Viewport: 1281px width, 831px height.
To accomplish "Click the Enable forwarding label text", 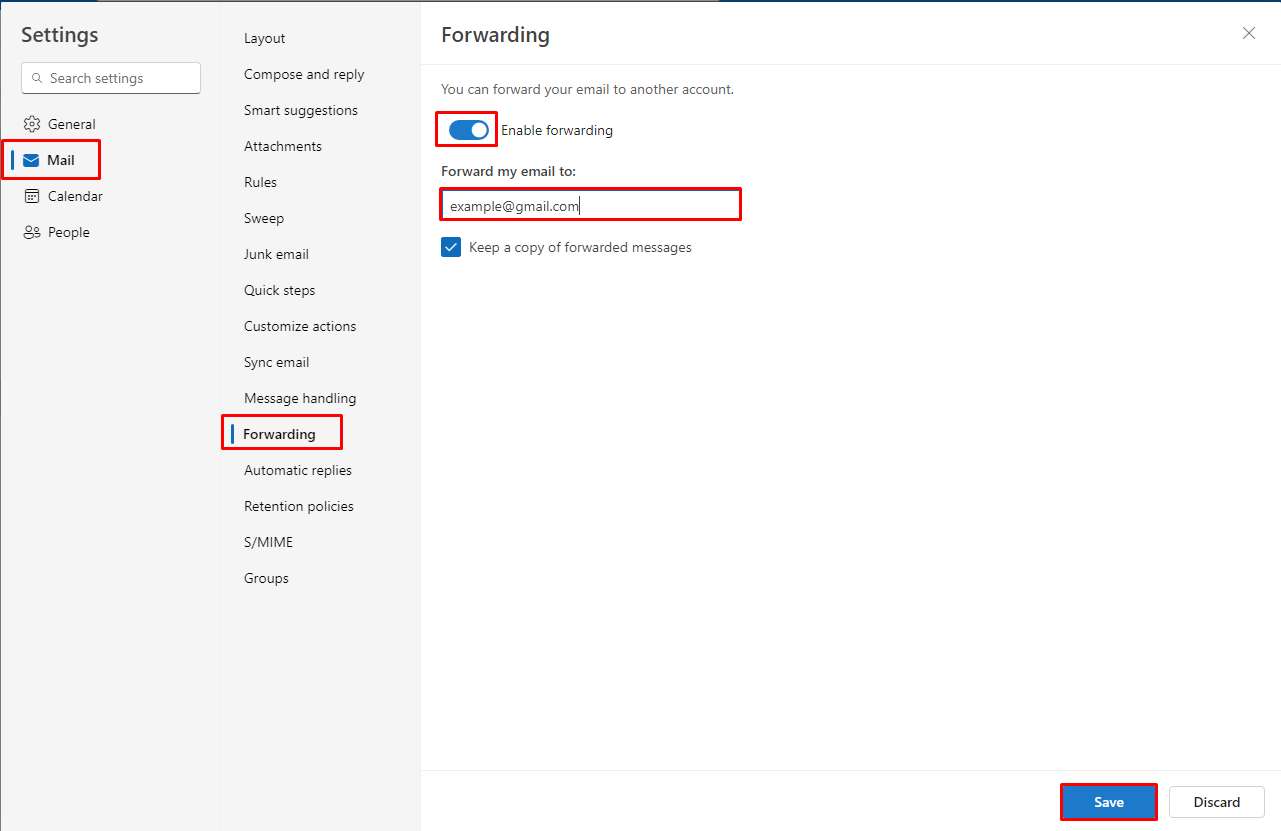I will click(x=557, y=130).
